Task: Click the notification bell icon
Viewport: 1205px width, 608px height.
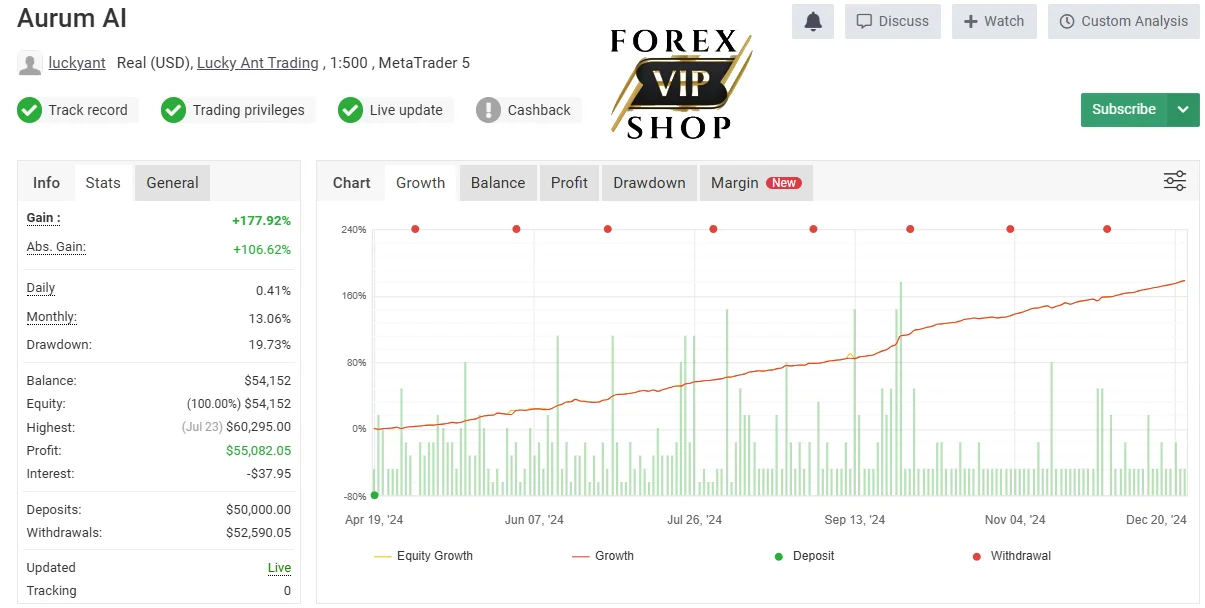Action: click(813, 21)
